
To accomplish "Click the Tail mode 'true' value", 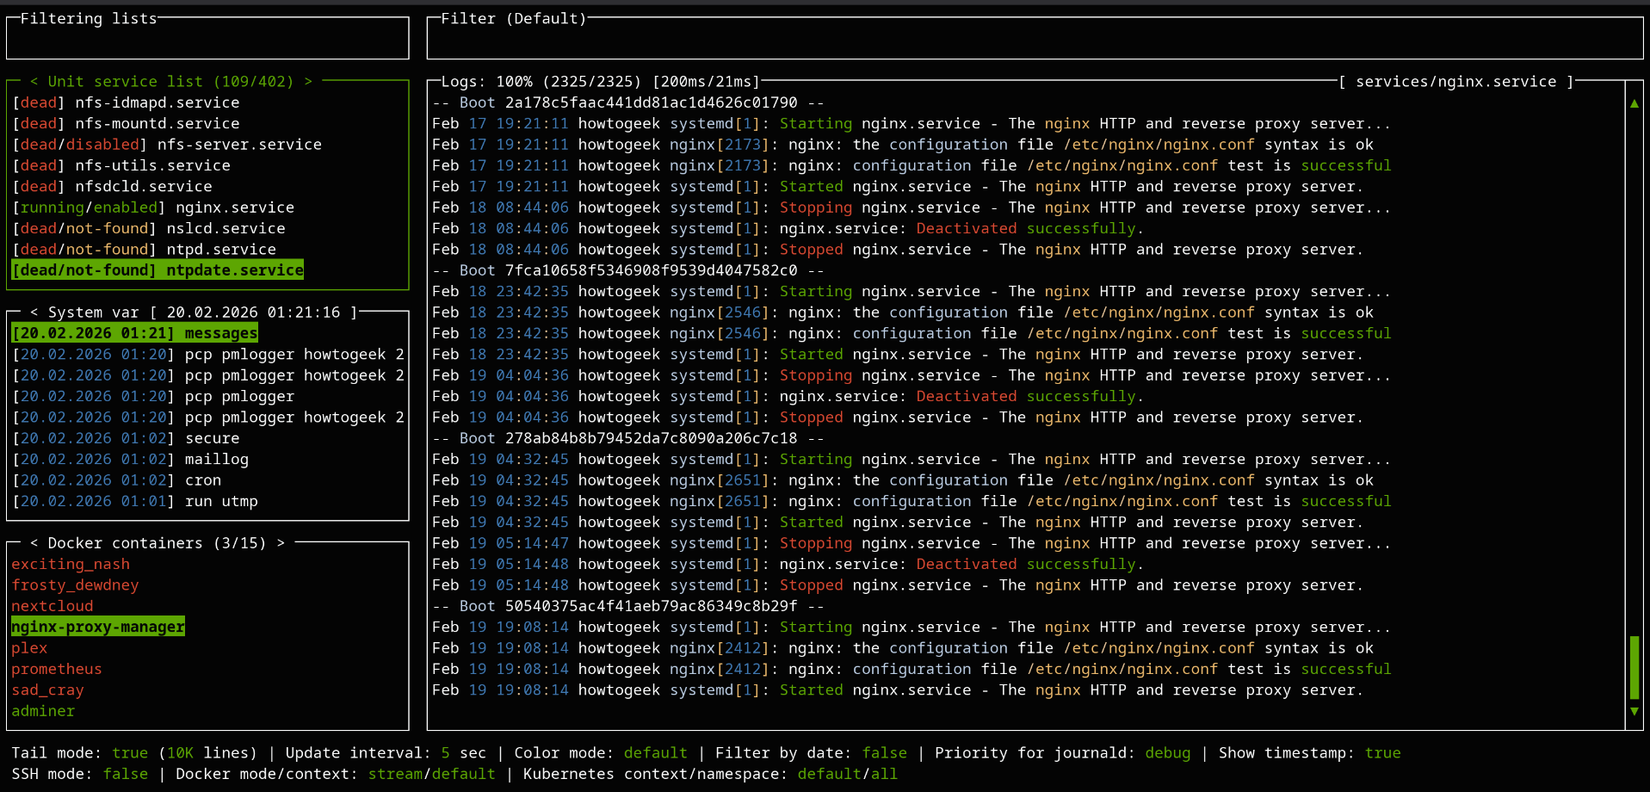I will 130,754.
